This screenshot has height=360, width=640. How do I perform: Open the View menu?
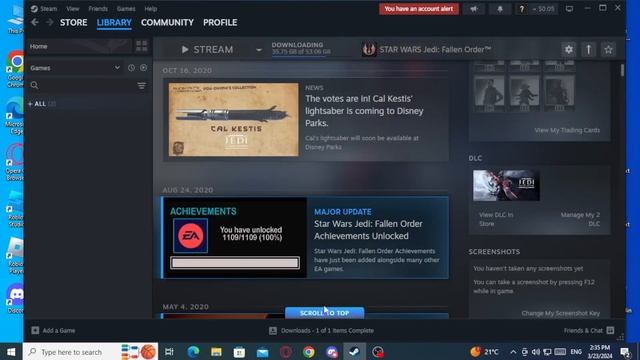click(73, 9)
